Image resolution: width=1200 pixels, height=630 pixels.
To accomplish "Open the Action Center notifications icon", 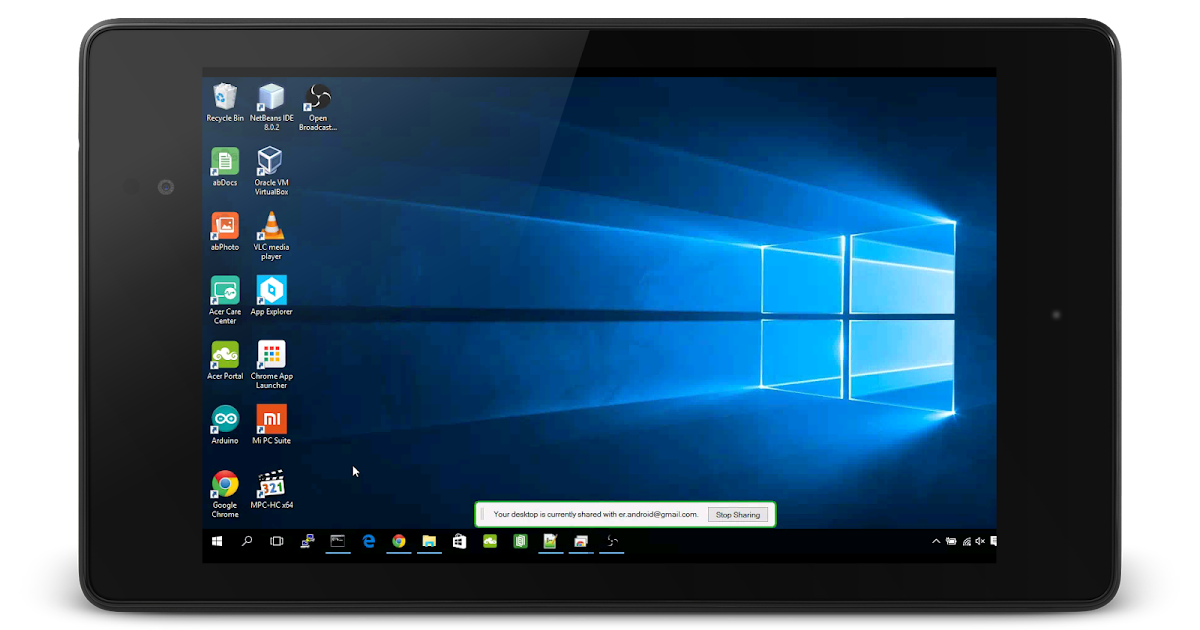I will 993,541.
